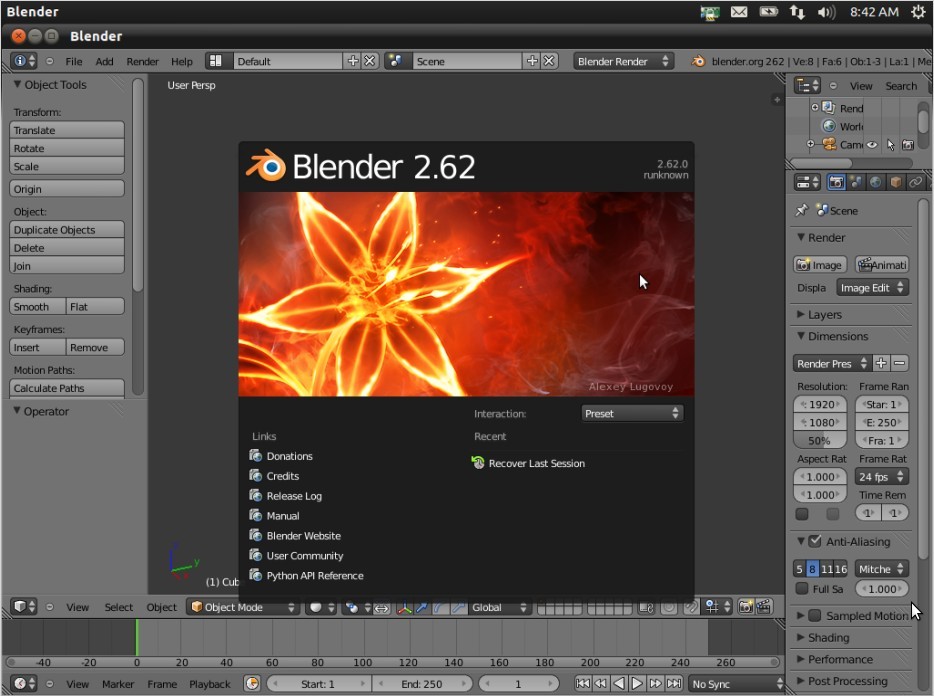Add a new scene with the plus icon
Screen dimensions: 934x696
(x=532, y=61)
